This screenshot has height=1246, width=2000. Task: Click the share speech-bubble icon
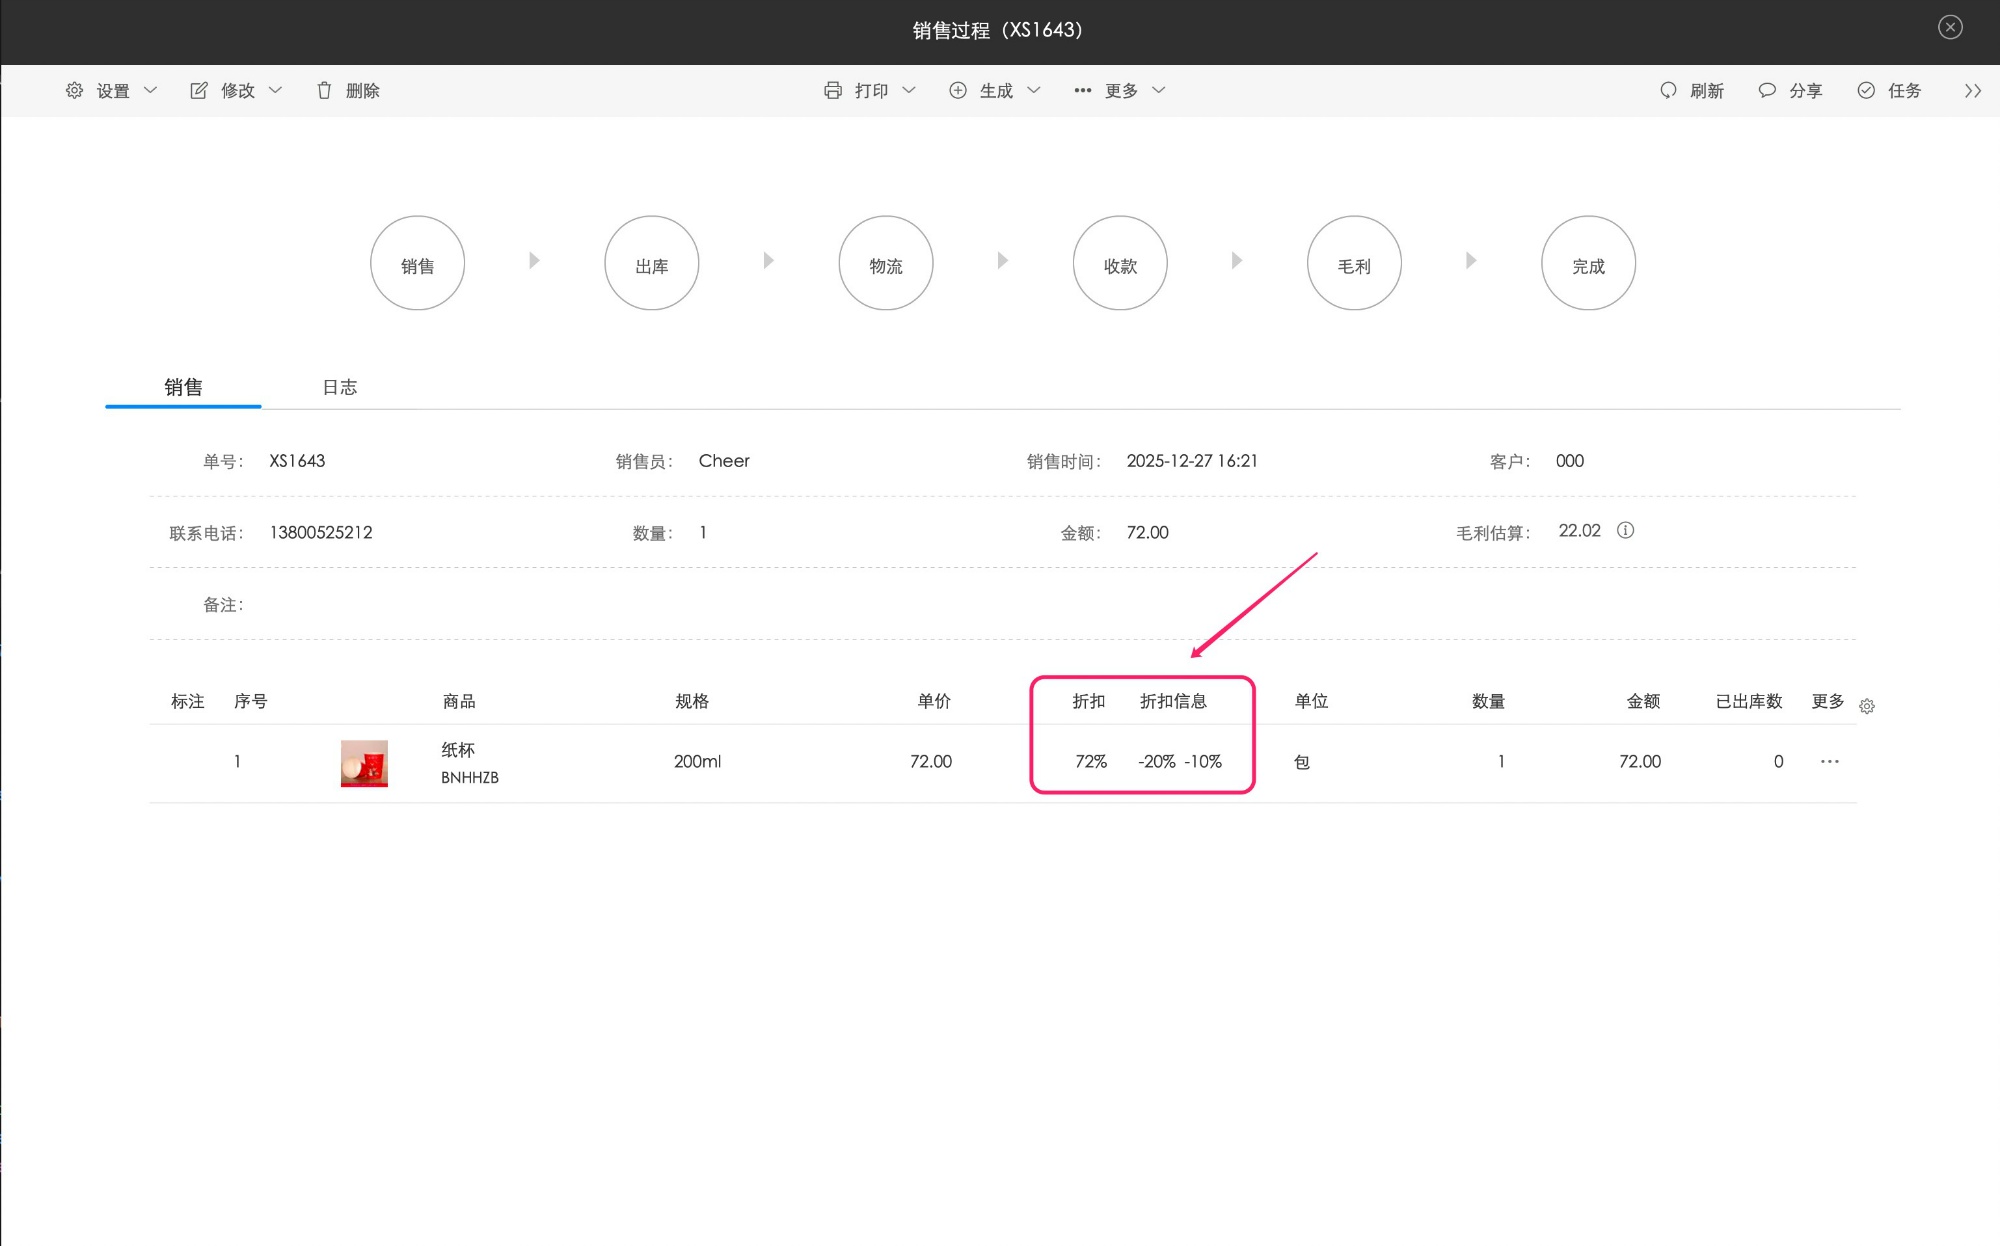point(1767,91)
